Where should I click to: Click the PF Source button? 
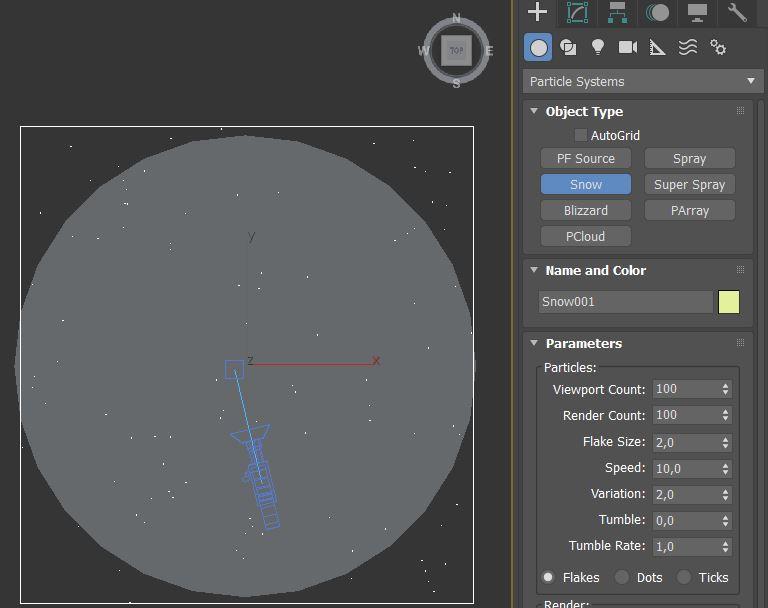[586, 159]
